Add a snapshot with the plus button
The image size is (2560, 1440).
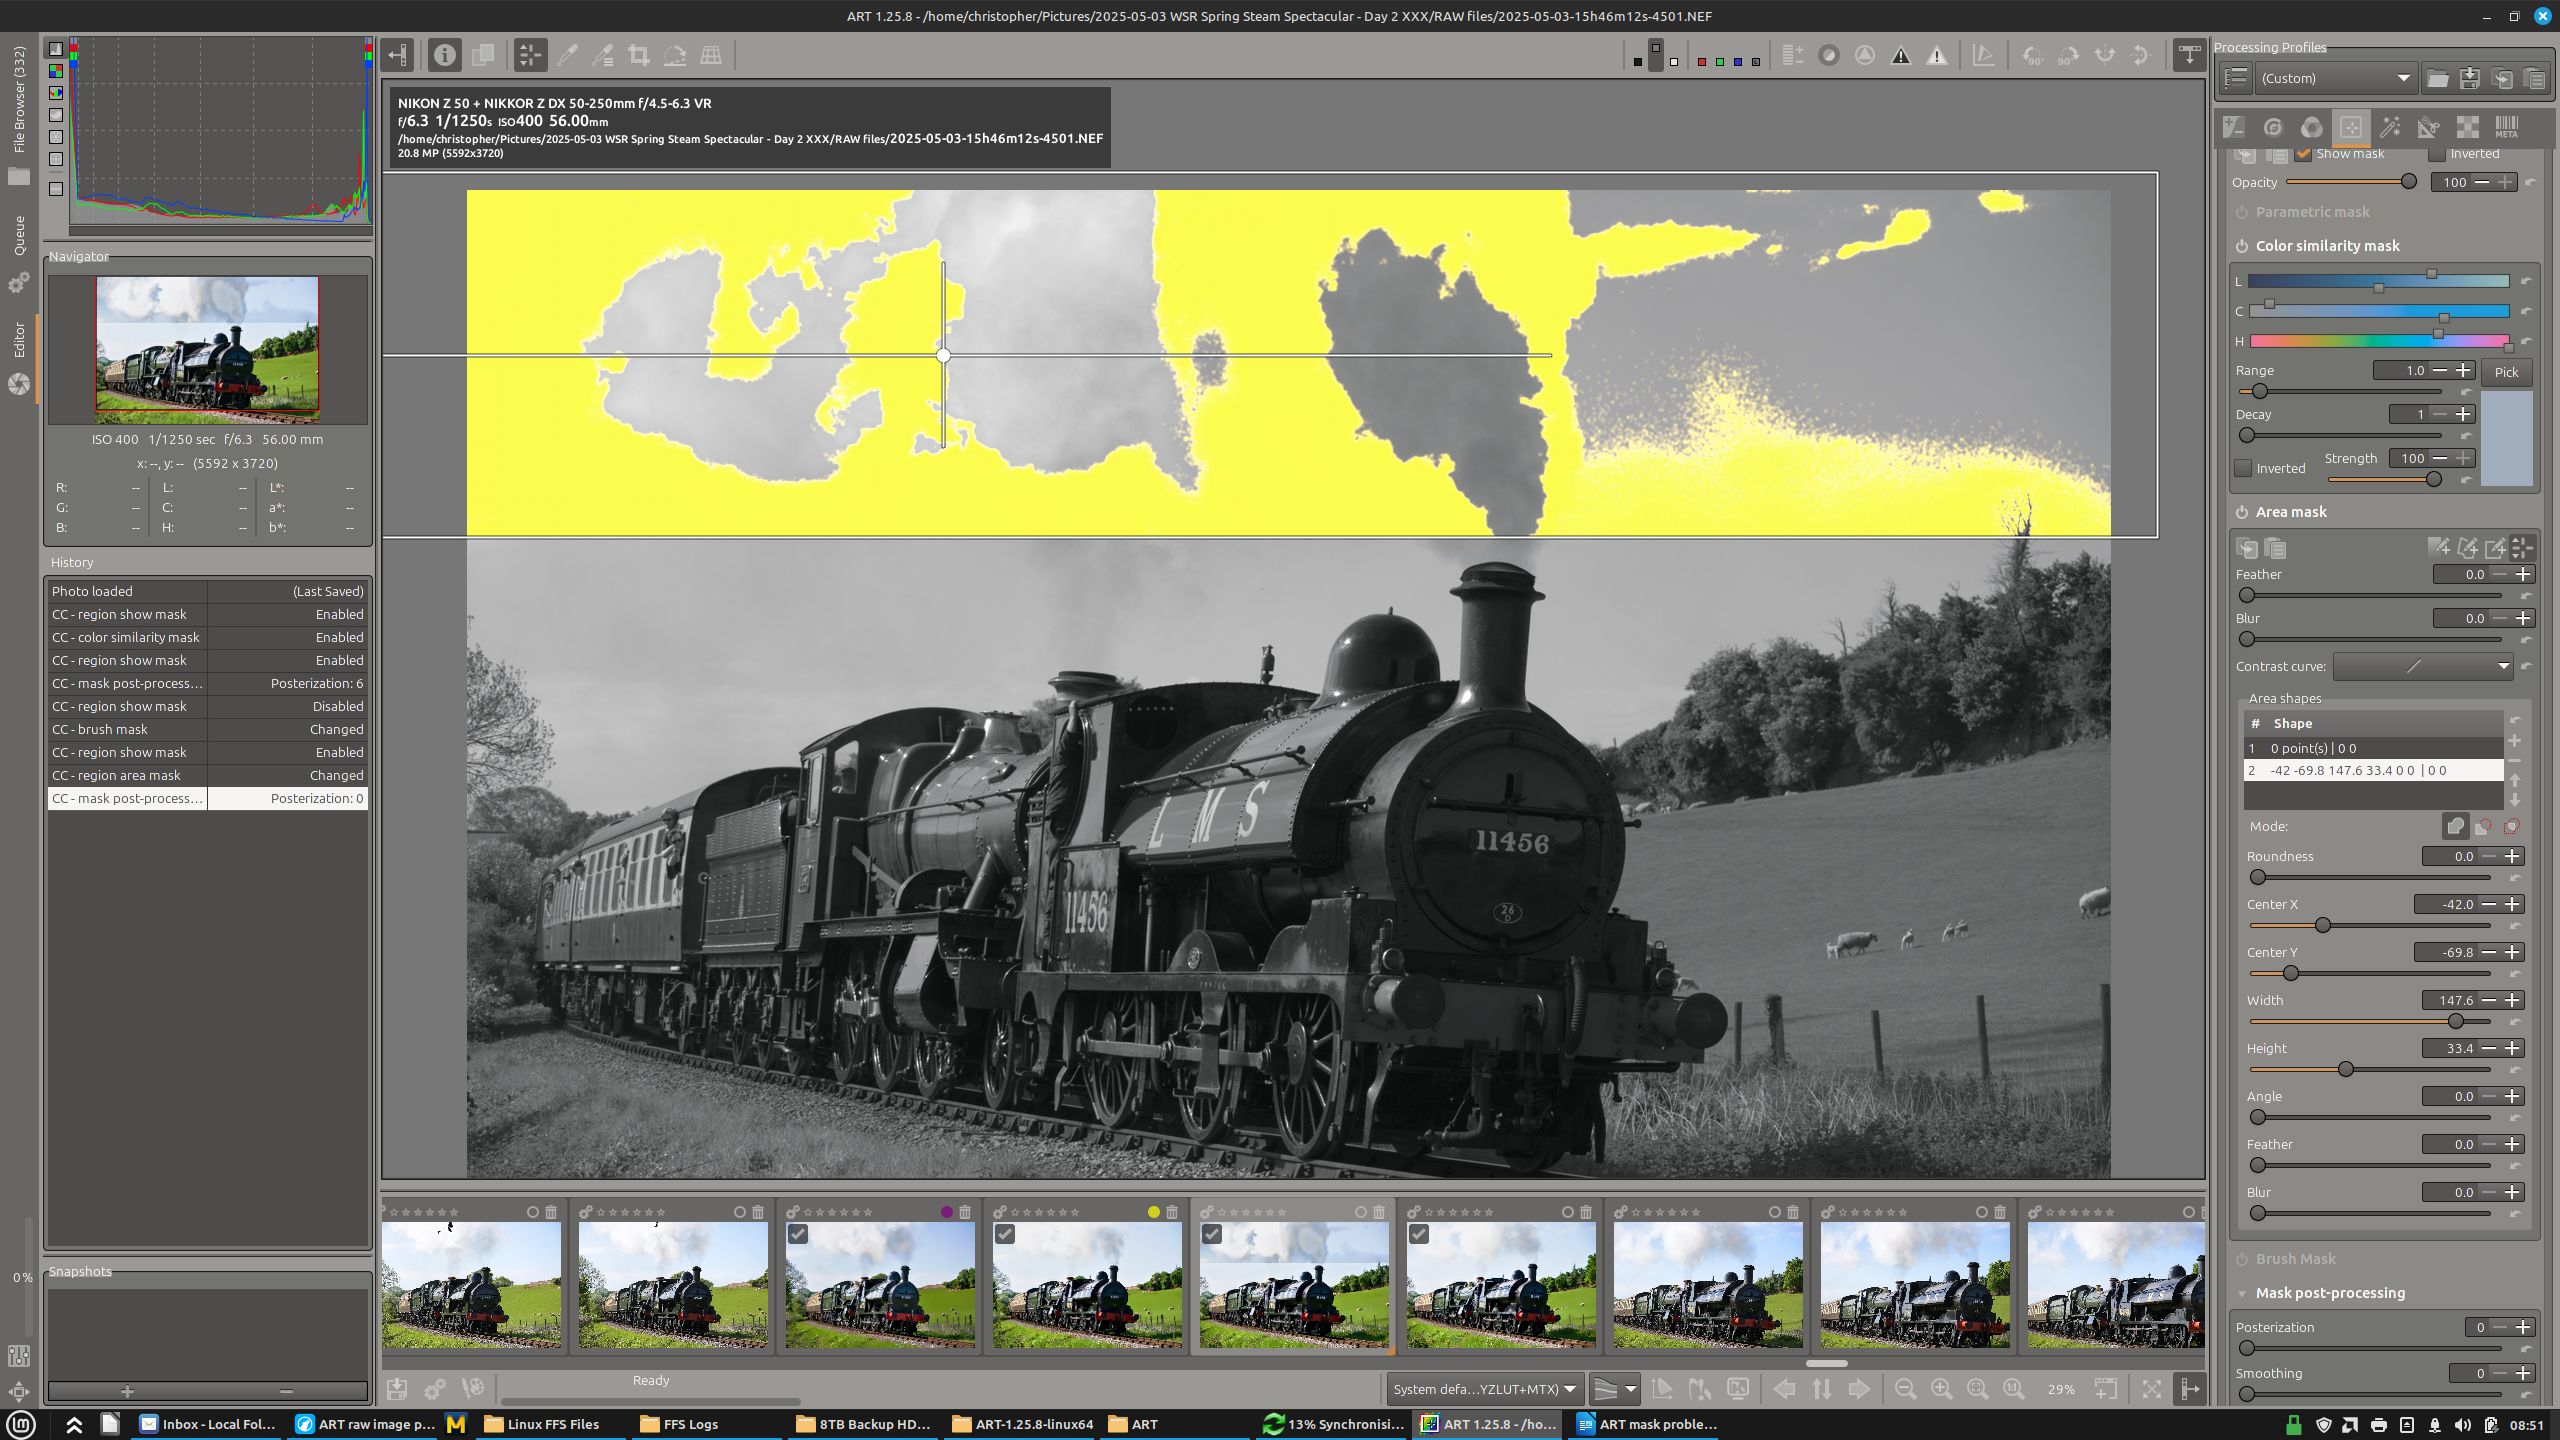(x=127, y=1391)
